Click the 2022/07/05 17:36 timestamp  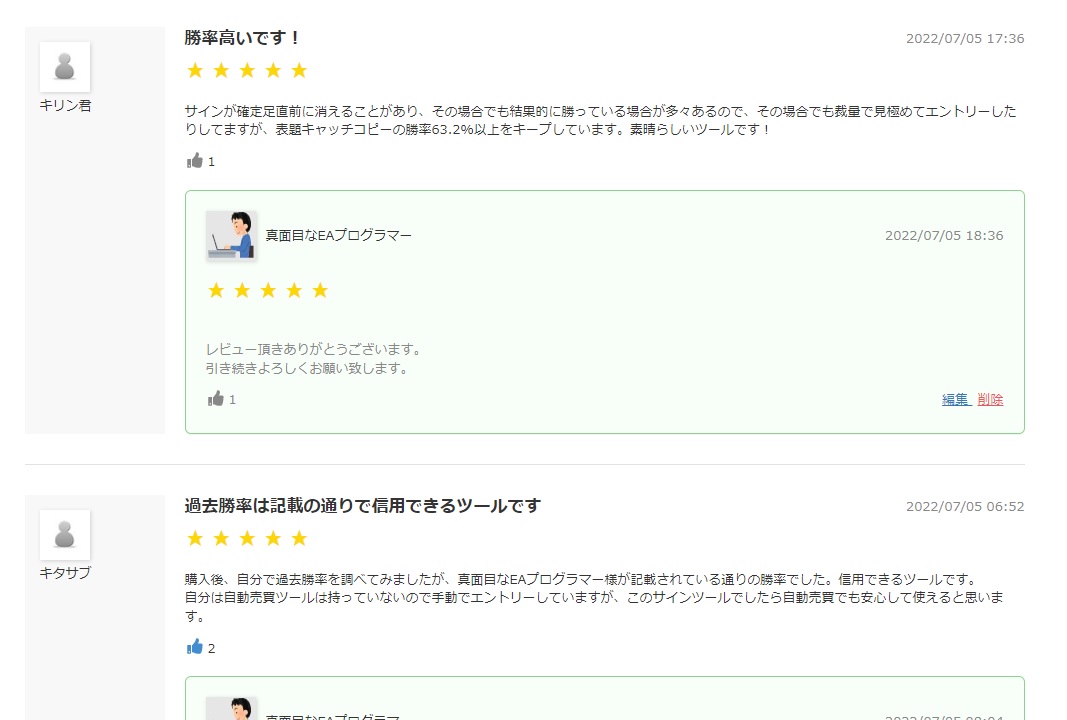pos(964,39)
